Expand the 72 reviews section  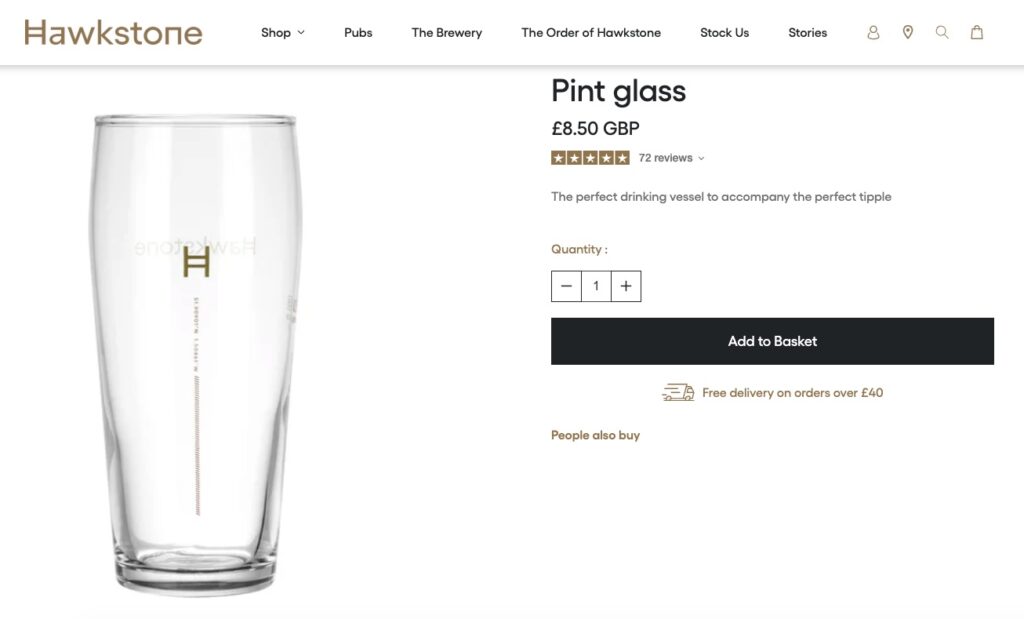pos(664,157)
